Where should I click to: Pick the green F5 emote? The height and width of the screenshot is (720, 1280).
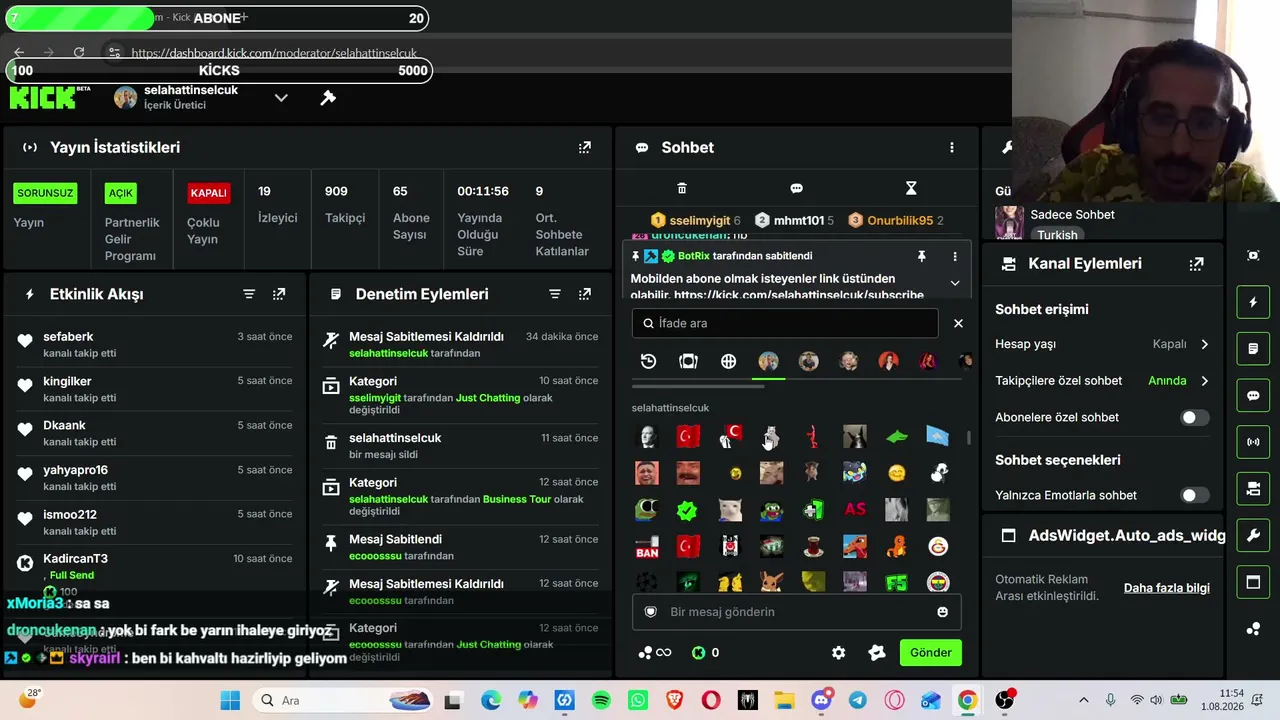(896, 583)
